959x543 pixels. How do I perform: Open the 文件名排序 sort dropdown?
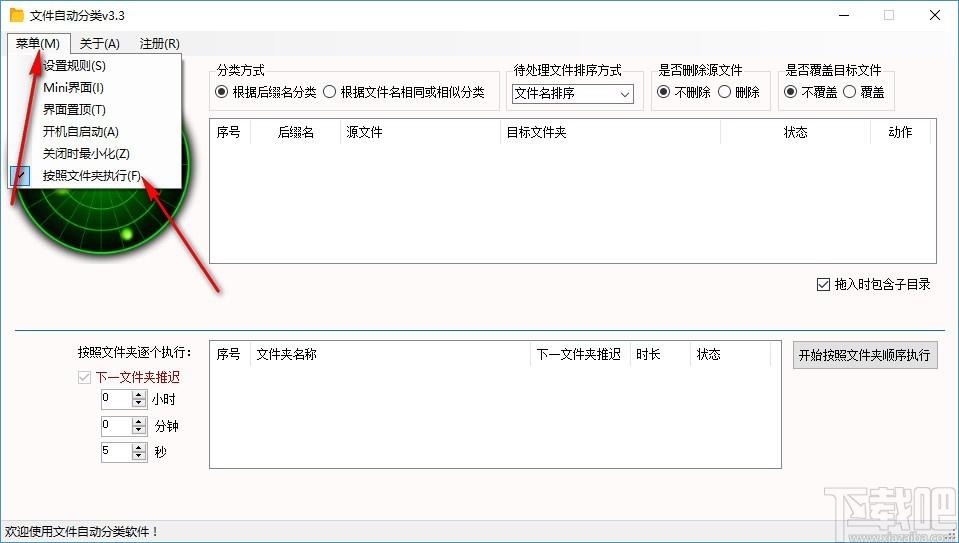click(x=572, y=94)
